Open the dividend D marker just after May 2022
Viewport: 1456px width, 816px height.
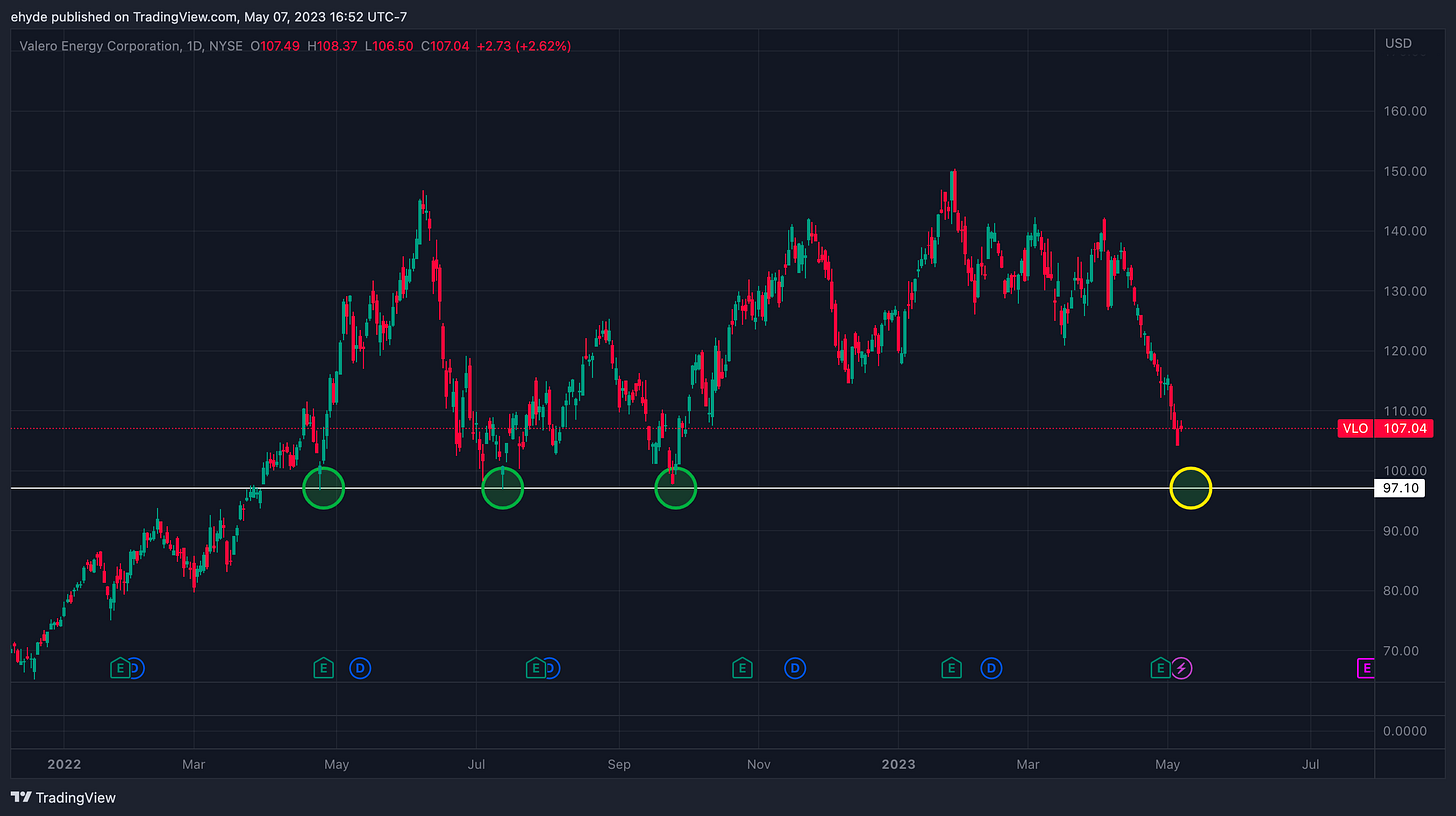(359, 668)
